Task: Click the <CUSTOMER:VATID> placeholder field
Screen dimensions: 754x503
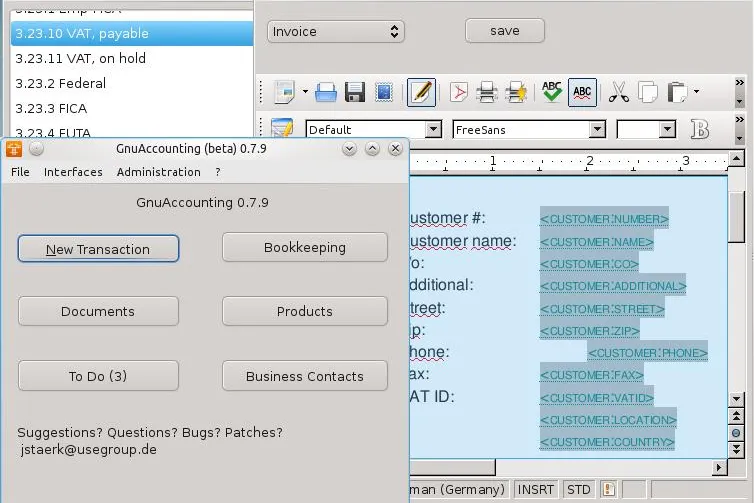Action: (x=597, y=398)
